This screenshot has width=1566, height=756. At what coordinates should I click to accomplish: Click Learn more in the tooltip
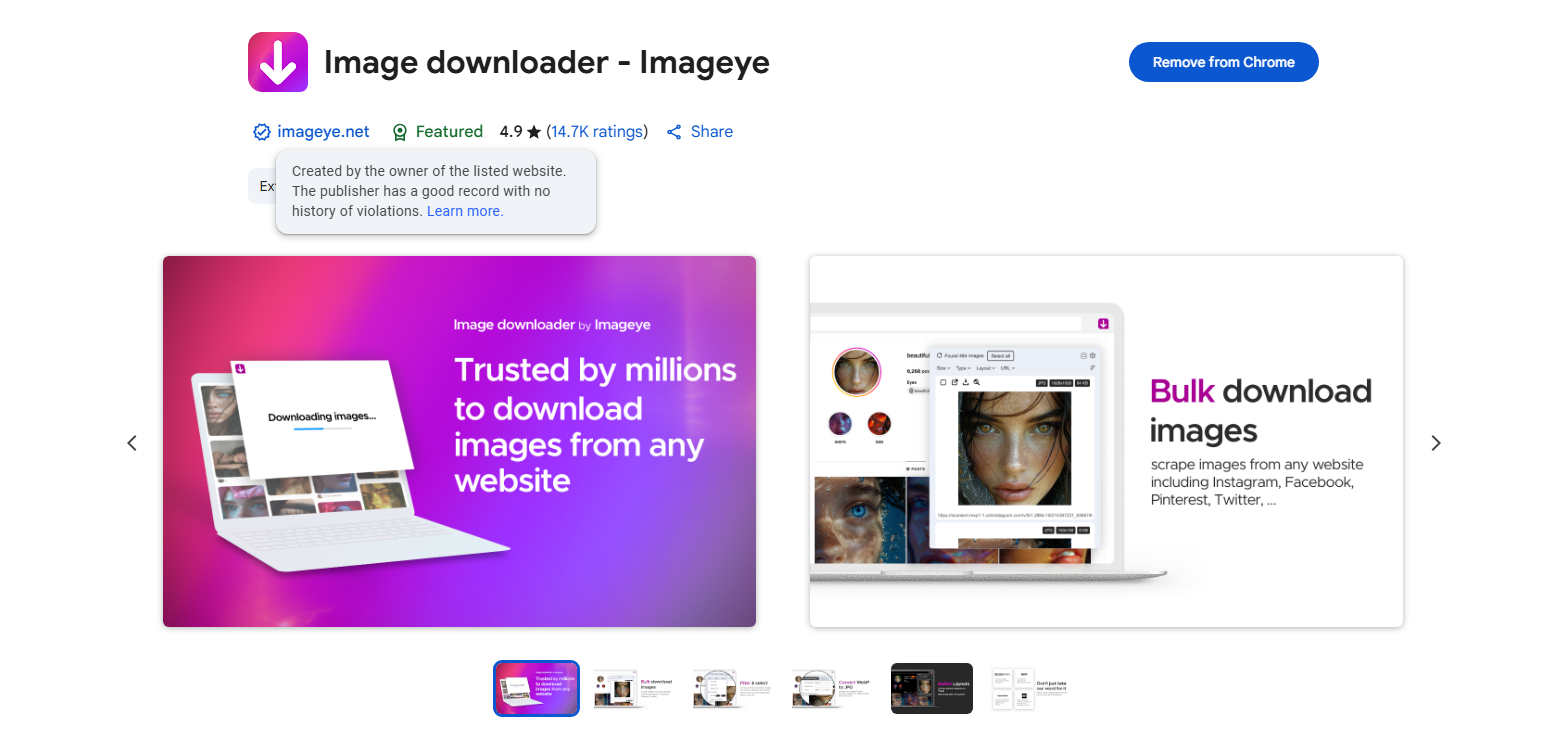click(x=465, y=211)
